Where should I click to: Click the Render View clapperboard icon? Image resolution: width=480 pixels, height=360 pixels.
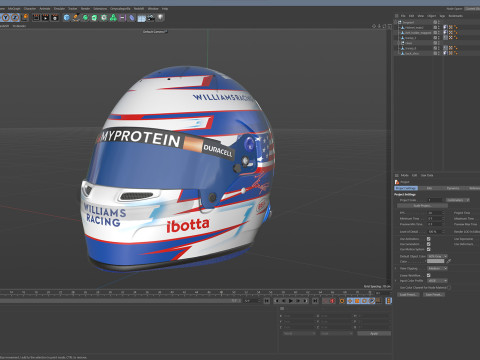36,17
